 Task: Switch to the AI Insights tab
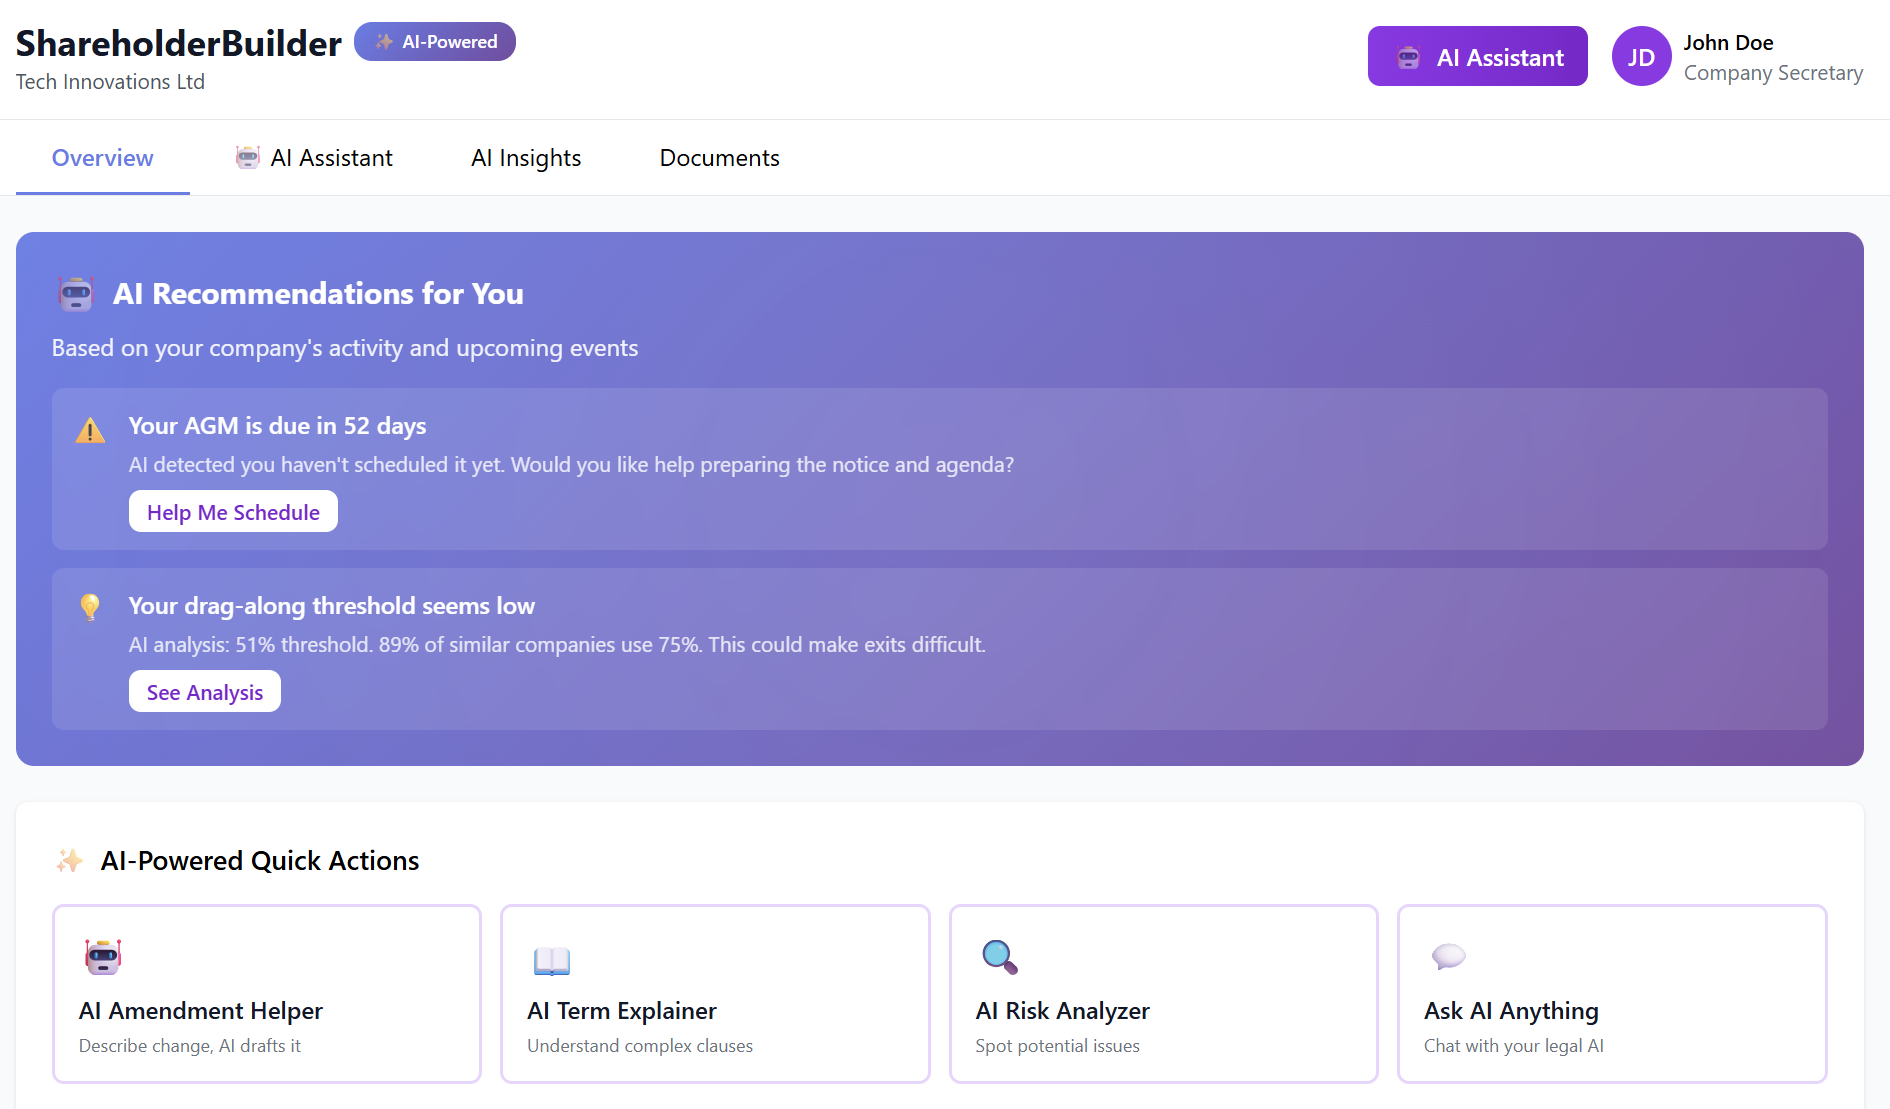526,157
